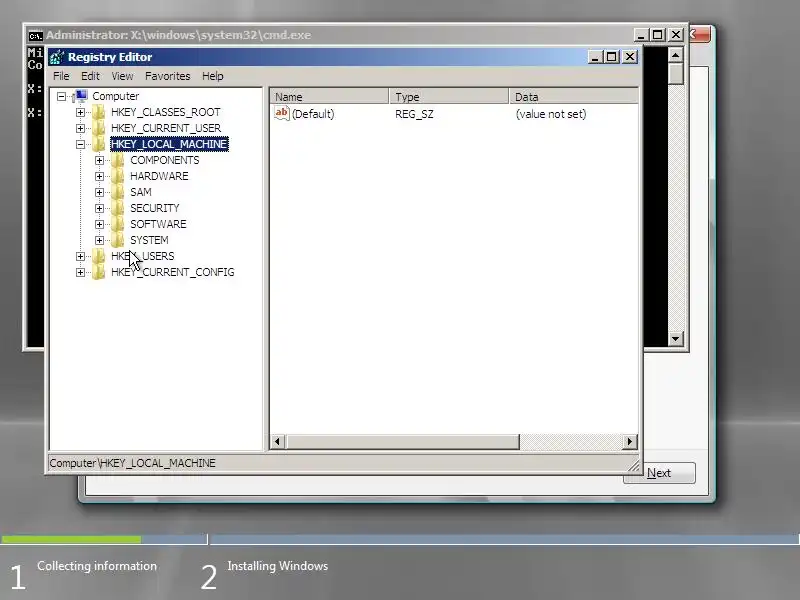Screen dimensions: 800x600
Task: Click the horizontal scrollbar thumb in values pane
Action: coord(403,442)
